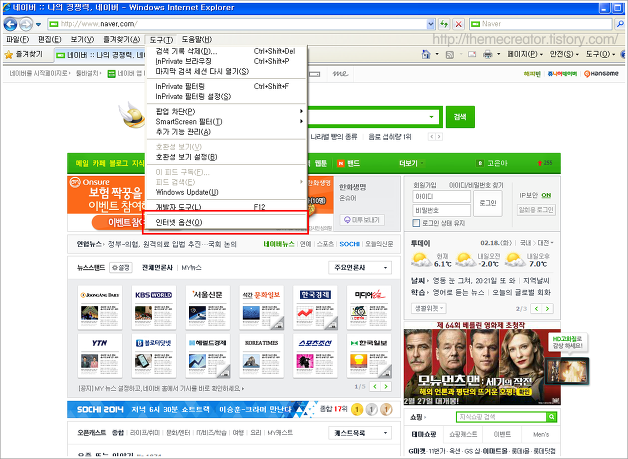Viewport: 628px width, 459px height.
Task: Click the Home icon in command bar
Action: tap(426, 54)
